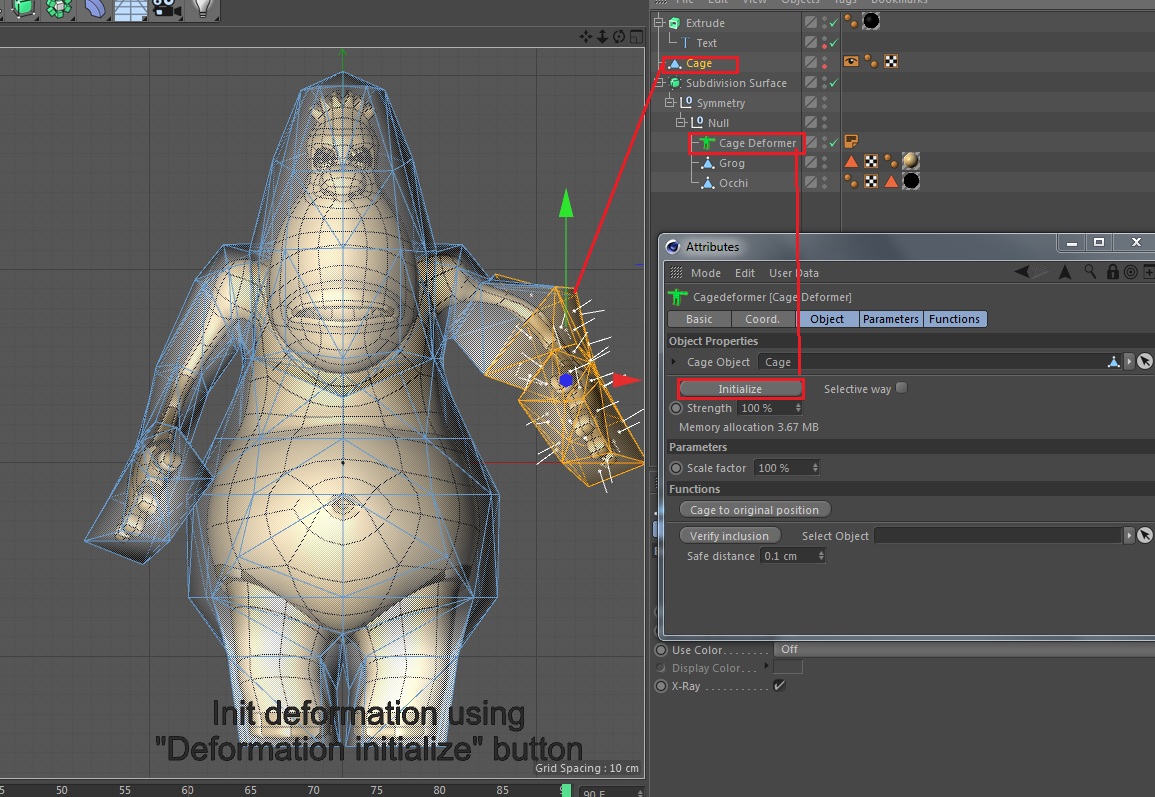Switch to the Coord. tab

click(762, 319)
